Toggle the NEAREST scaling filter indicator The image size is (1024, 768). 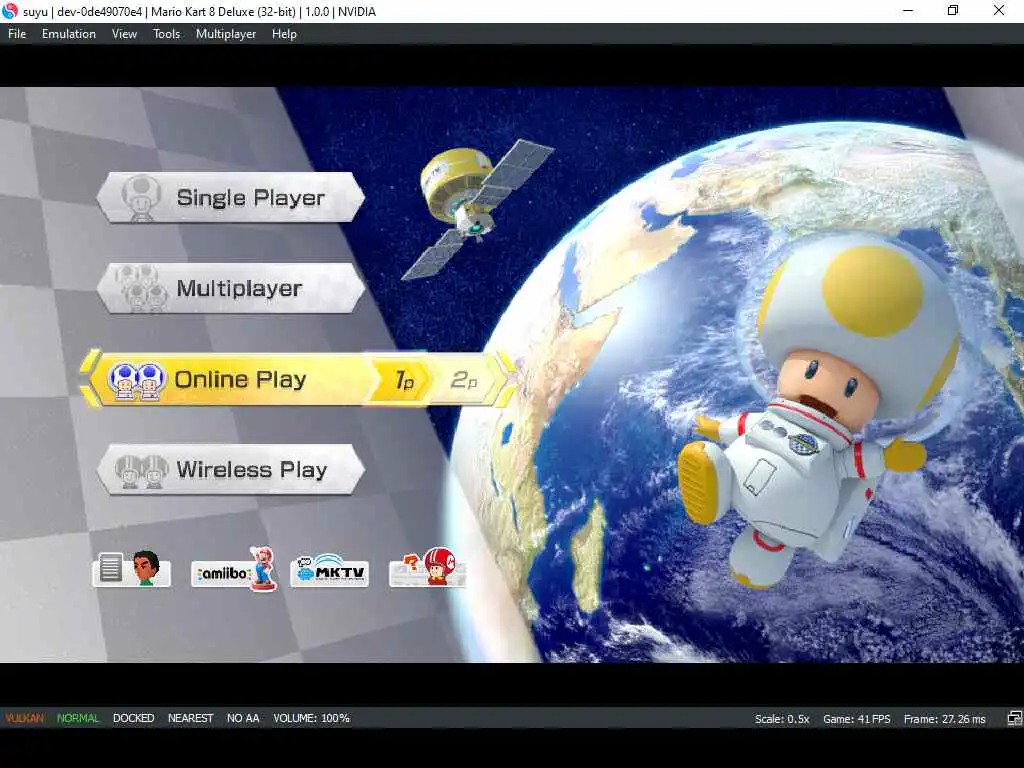pyautogui.click(x=190, y=718)
